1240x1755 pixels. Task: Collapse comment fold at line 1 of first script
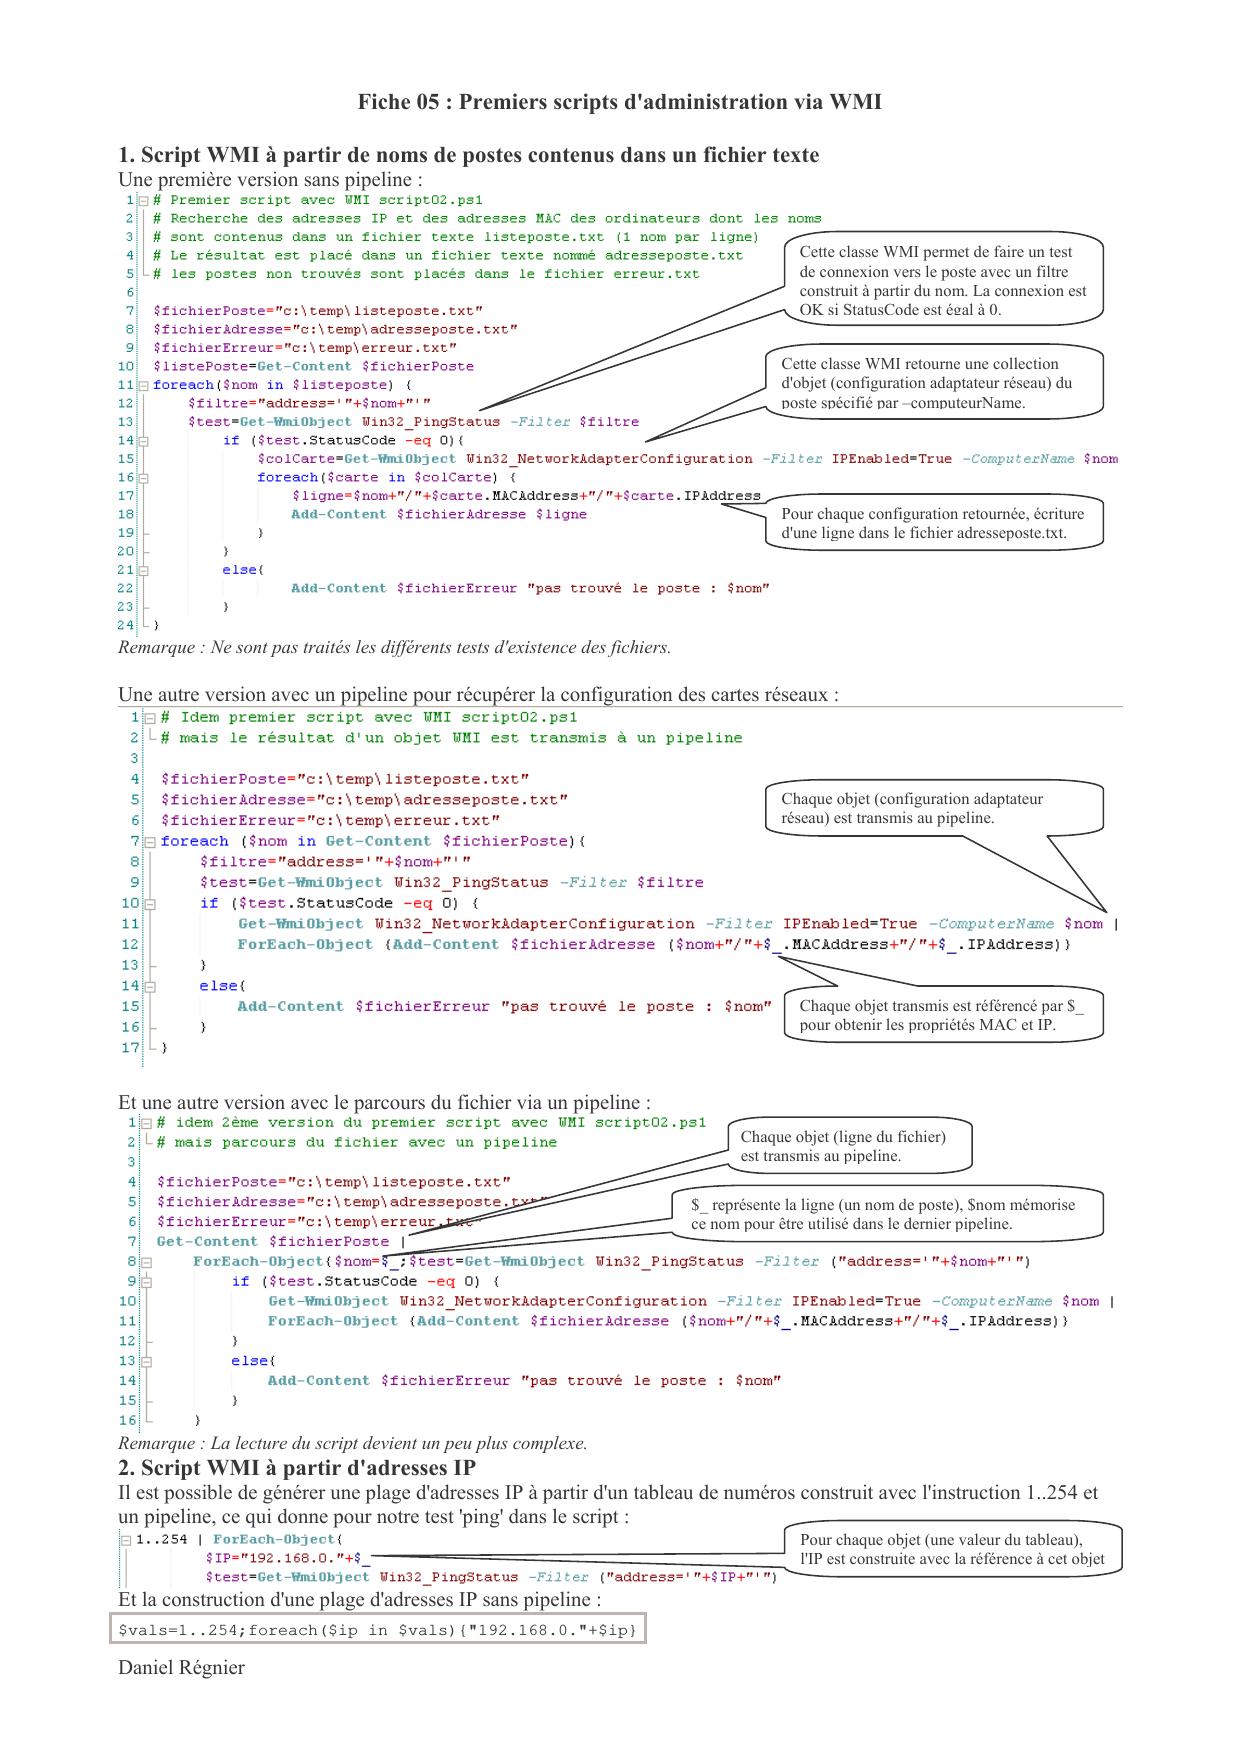click(143, 200)
